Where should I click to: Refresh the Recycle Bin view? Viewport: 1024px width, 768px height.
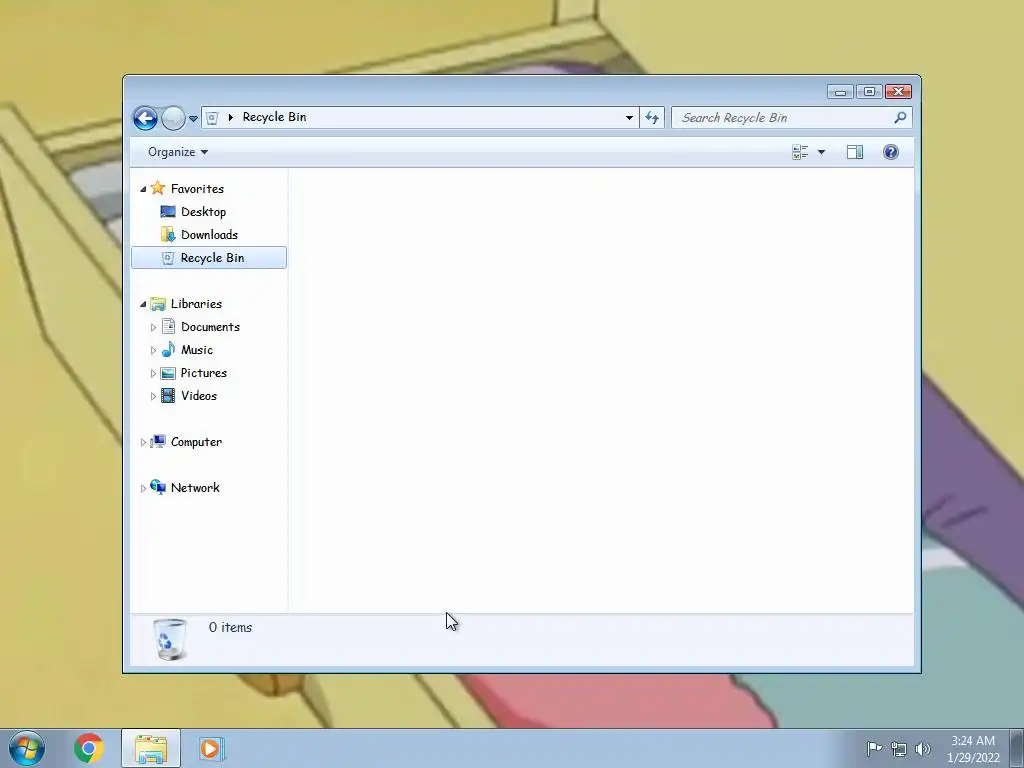click(652, 118)
